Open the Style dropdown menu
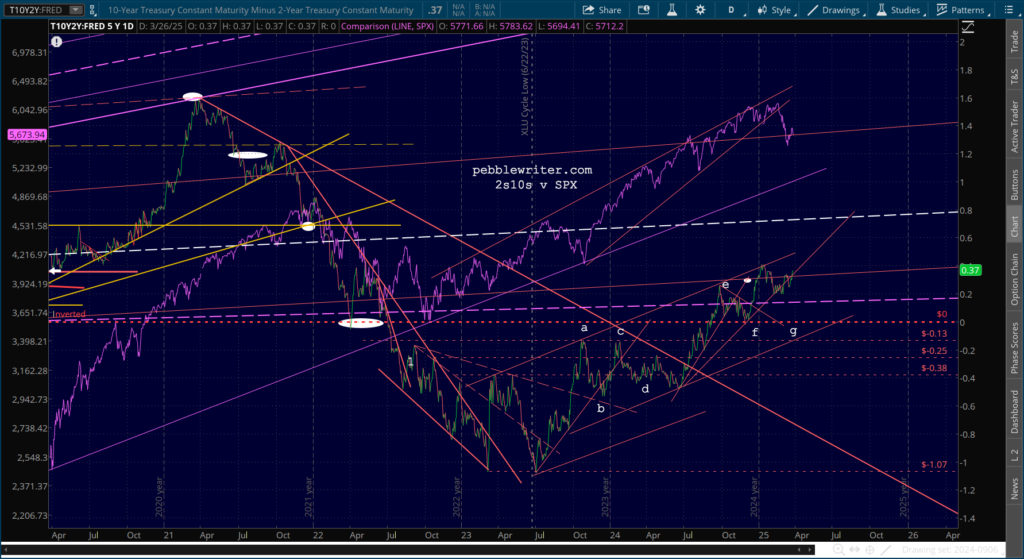This screenshot has width=1024, height=559. 775,10
